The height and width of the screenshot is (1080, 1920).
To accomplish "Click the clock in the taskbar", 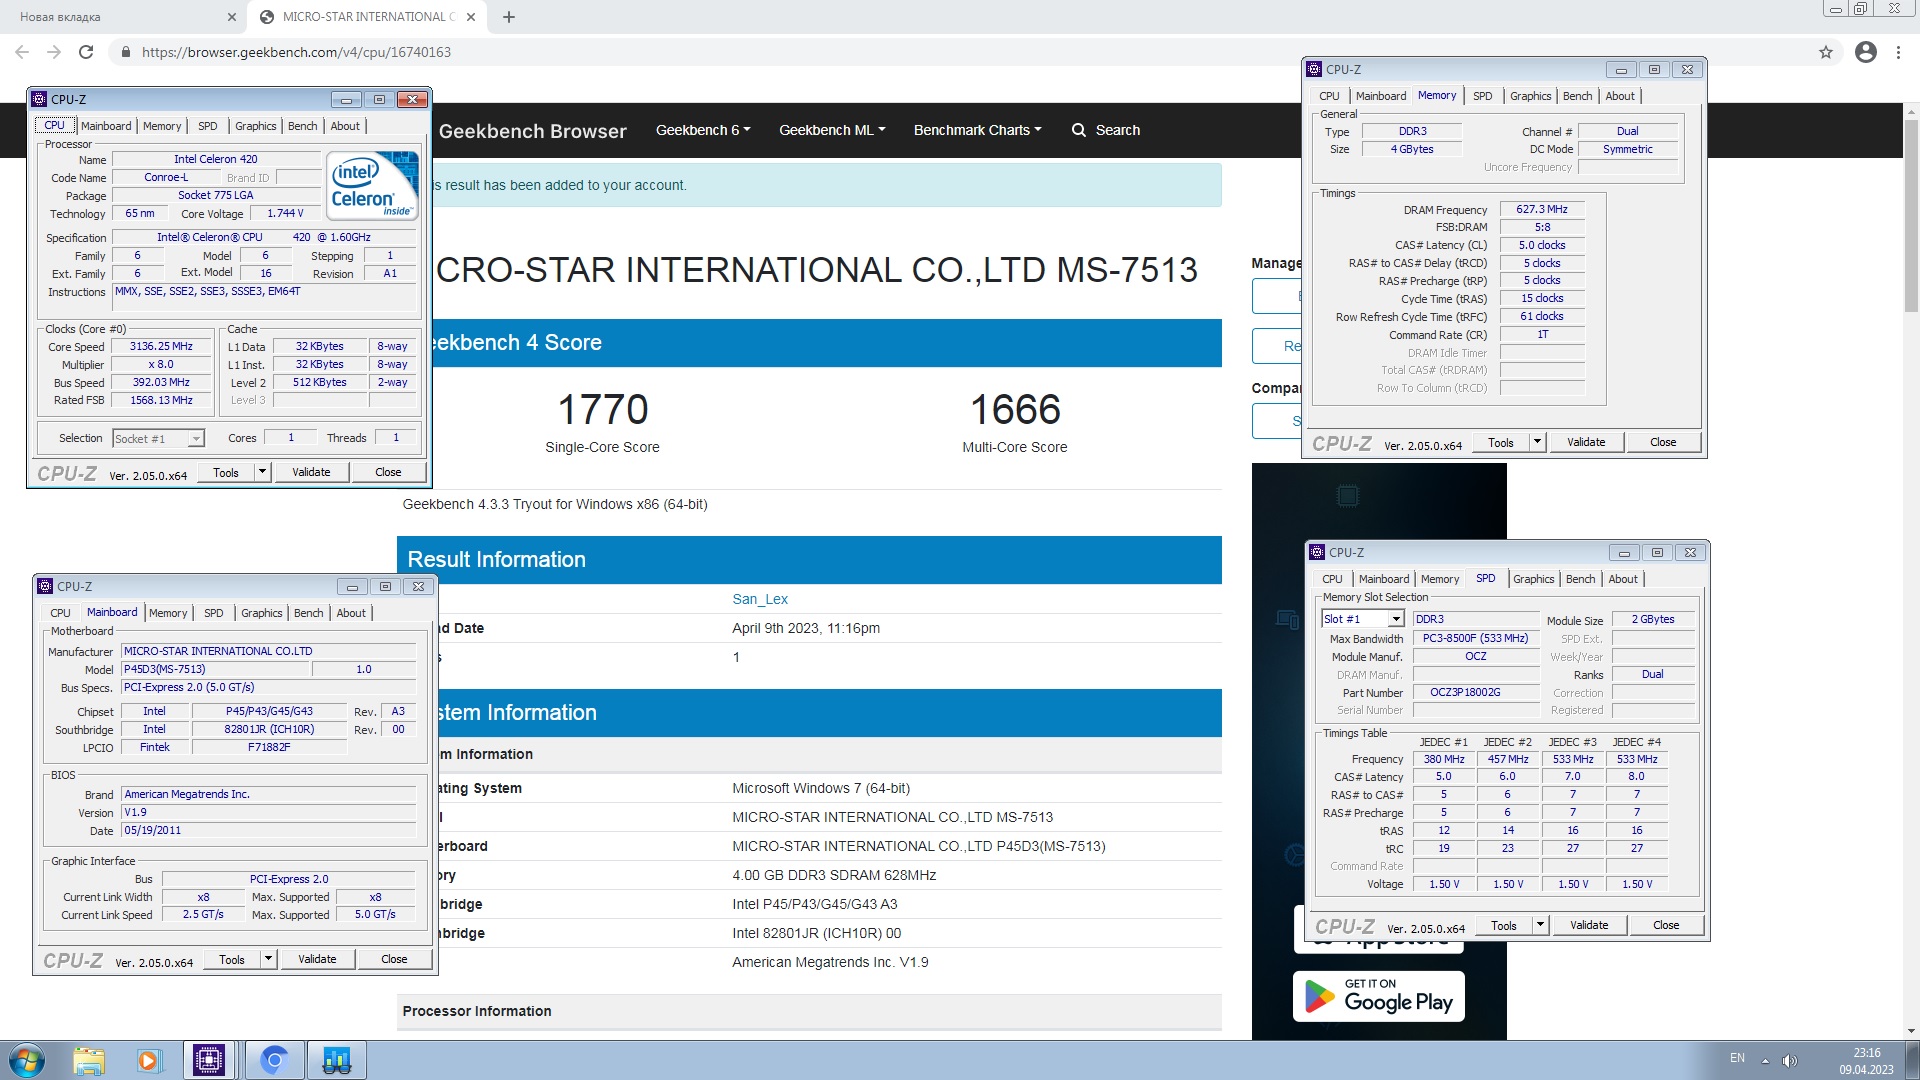I will tap(1866, 1061).
